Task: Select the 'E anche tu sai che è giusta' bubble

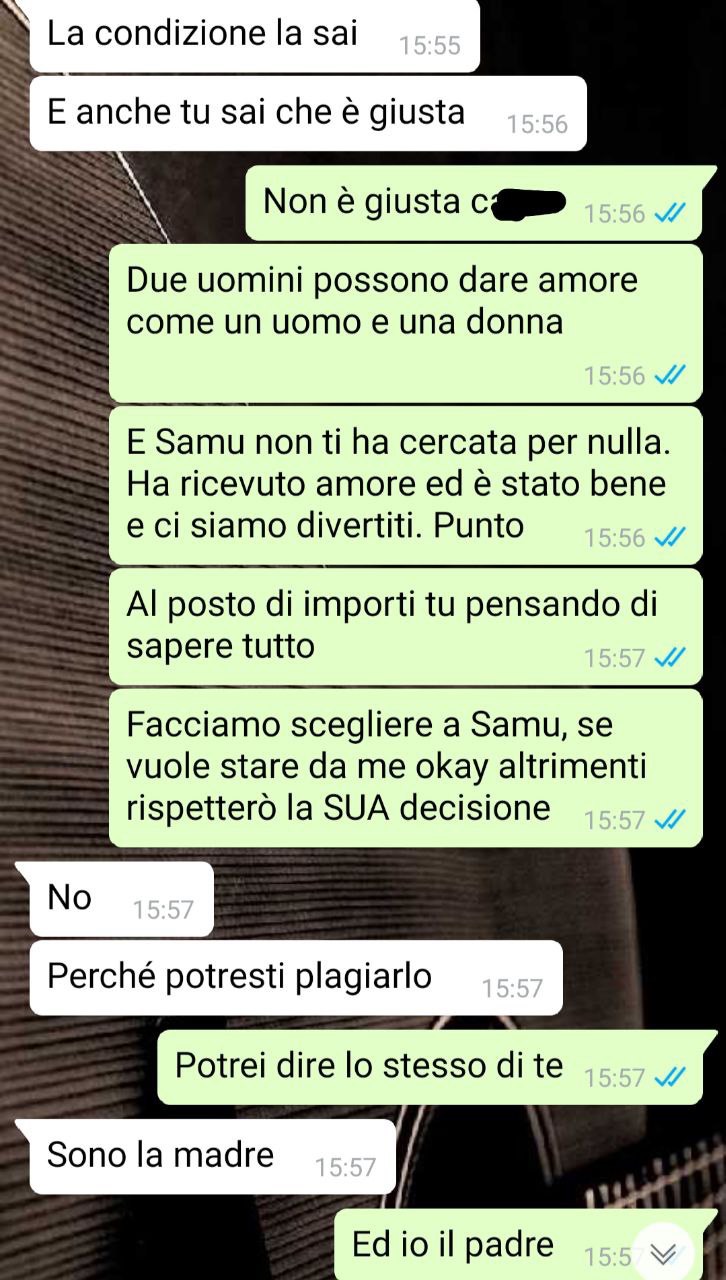Action: 307,113
